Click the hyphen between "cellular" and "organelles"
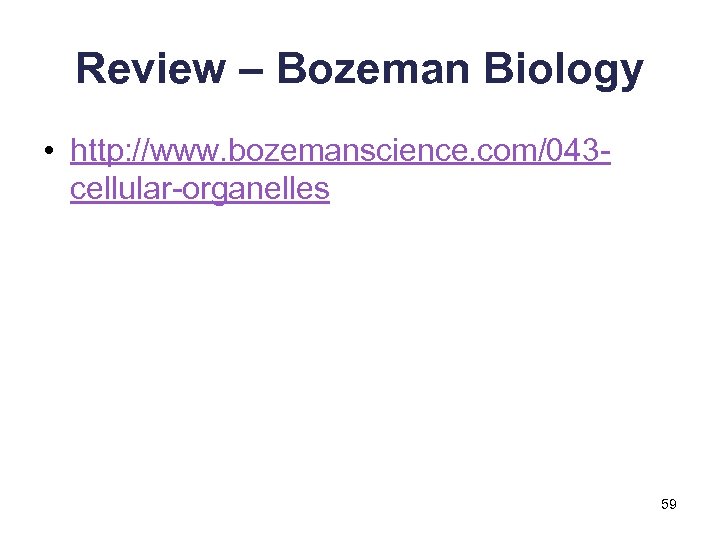The height and width of the screenshot is (540, 720). (172, 189)
